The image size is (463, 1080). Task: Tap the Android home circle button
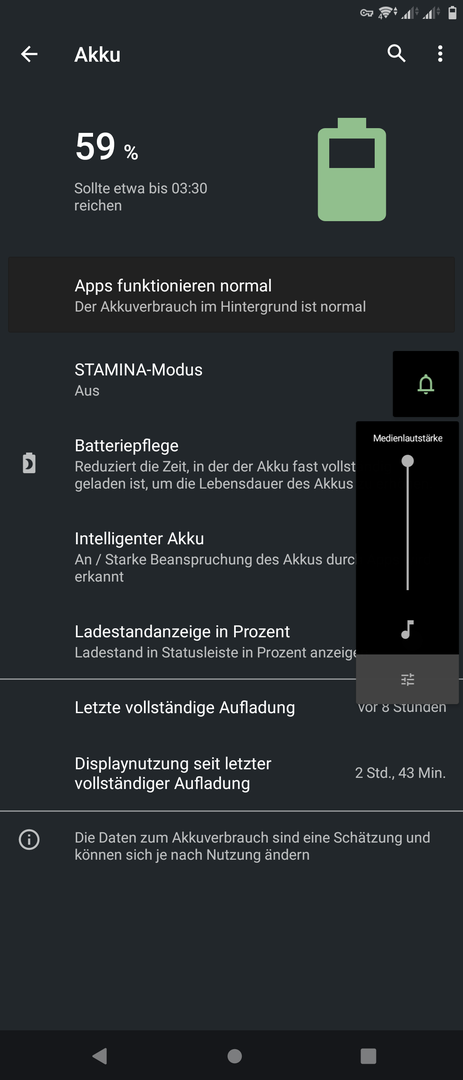pyautogui.click(x=234, y=1055)
